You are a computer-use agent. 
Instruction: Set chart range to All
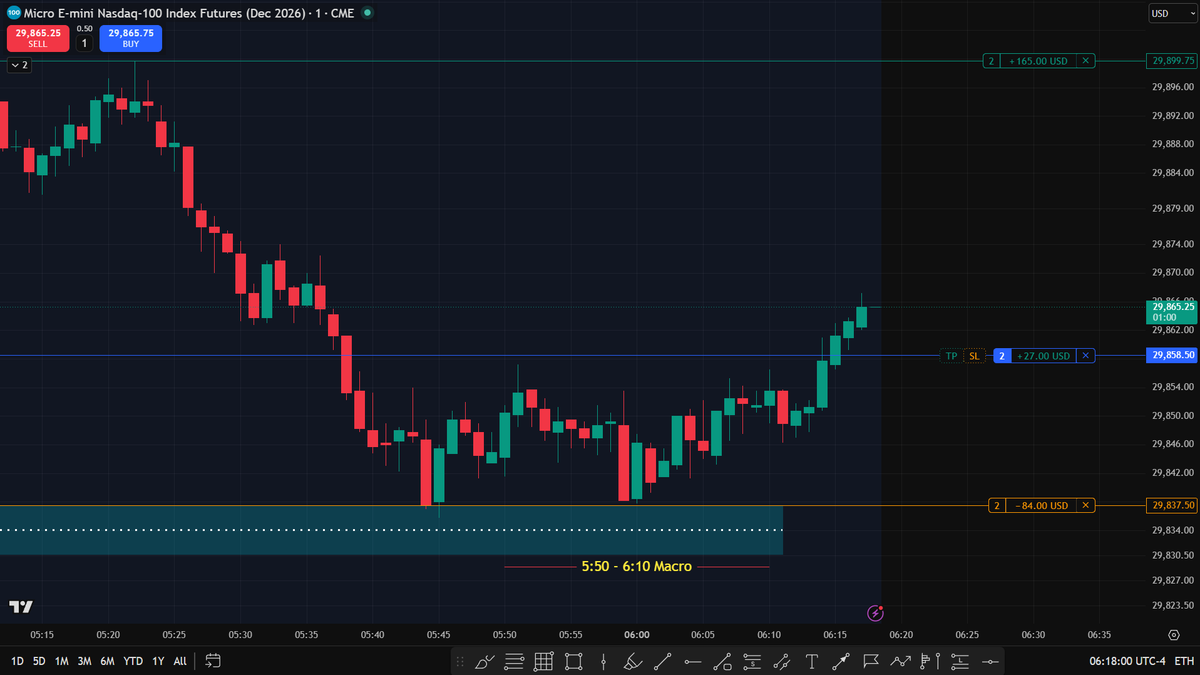pos(180,661)
